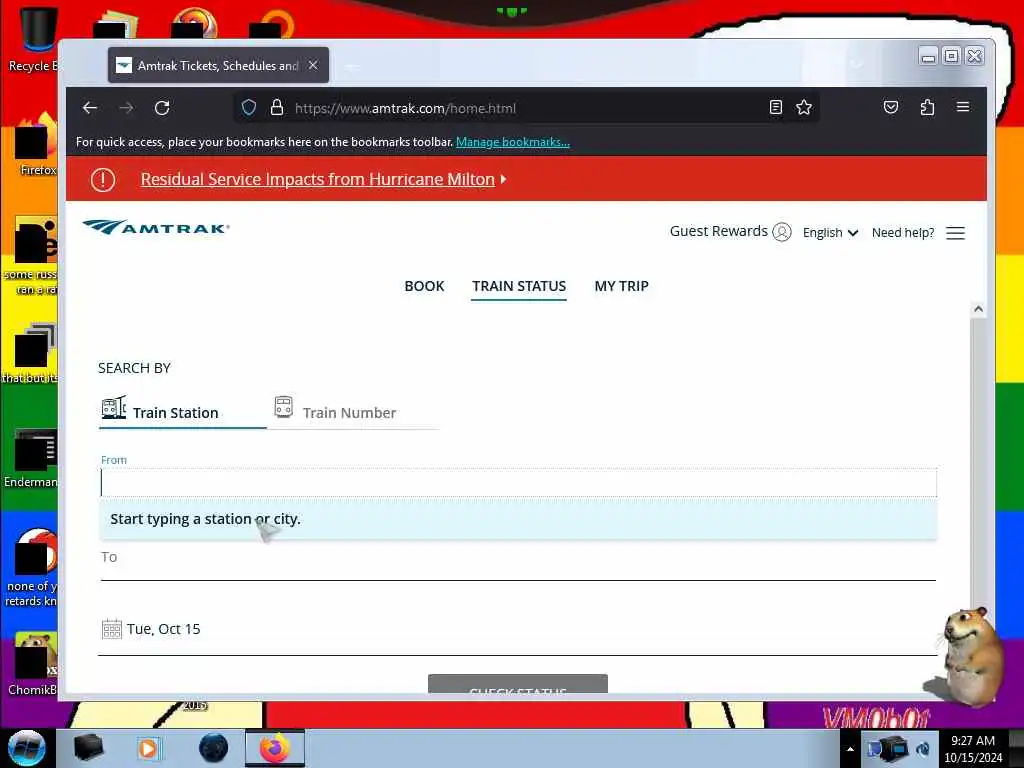Select the Amtrak Tickets, Schedules tab
The image size is (1024, 768).
pyautogui.click(x=218, y=65)
